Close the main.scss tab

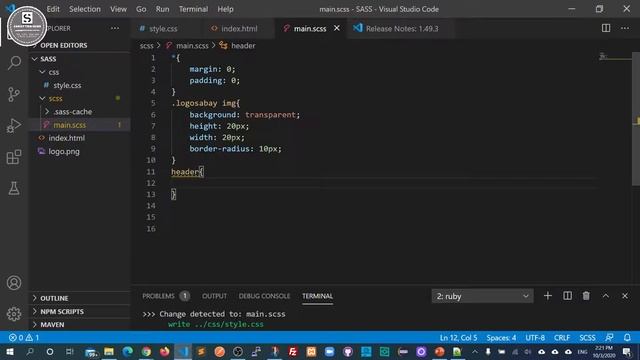point(337,28)
